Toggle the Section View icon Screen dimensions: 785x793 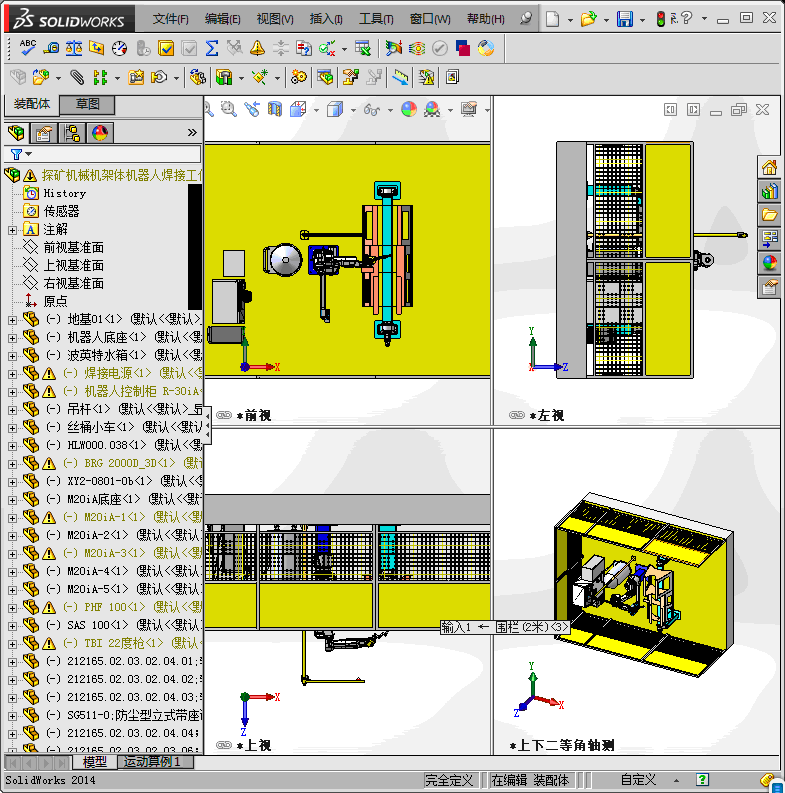275,109
